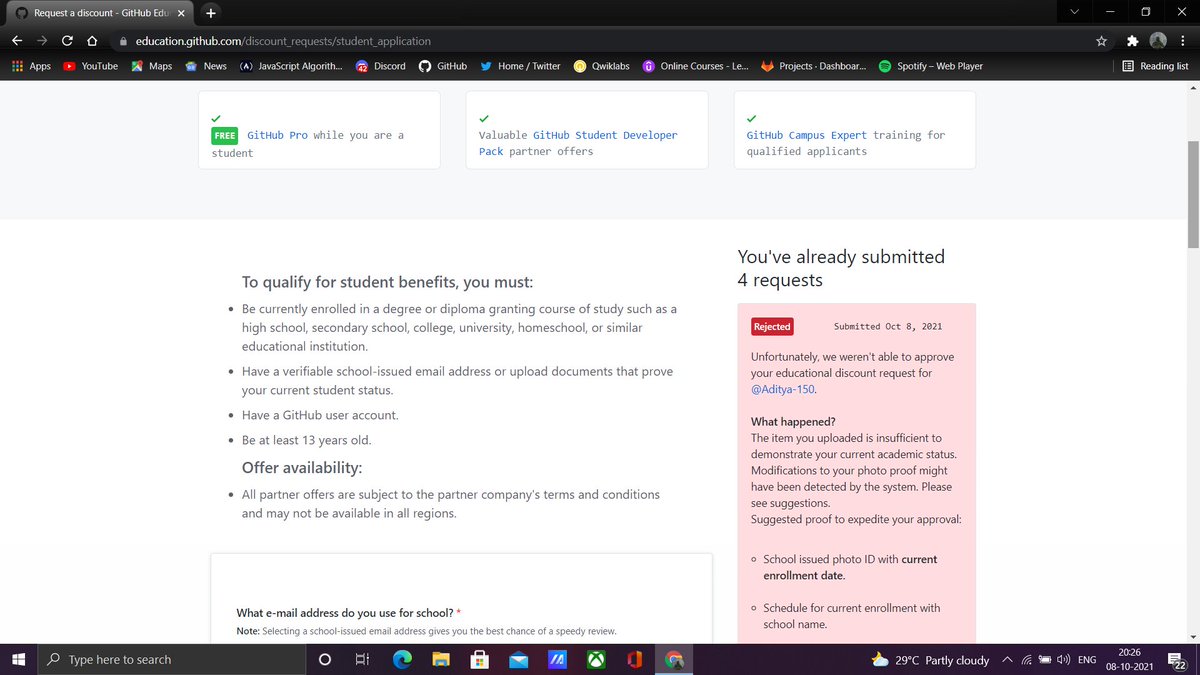Image resolution: width=1200 pixels, height=675 pixels.
Task: Open the weather widget showing 29°C Partly cloudy
Action: coord(930,660)
